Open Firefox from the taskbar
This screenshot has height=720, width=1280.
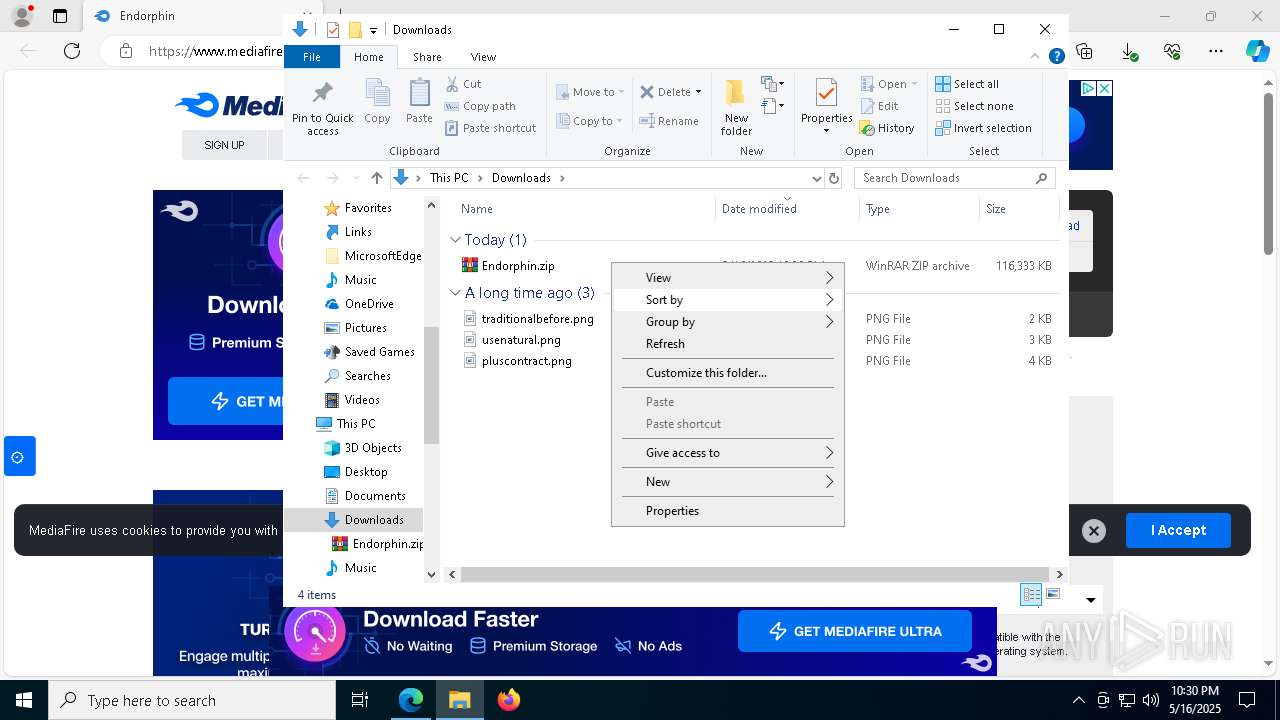coord(509,700)
